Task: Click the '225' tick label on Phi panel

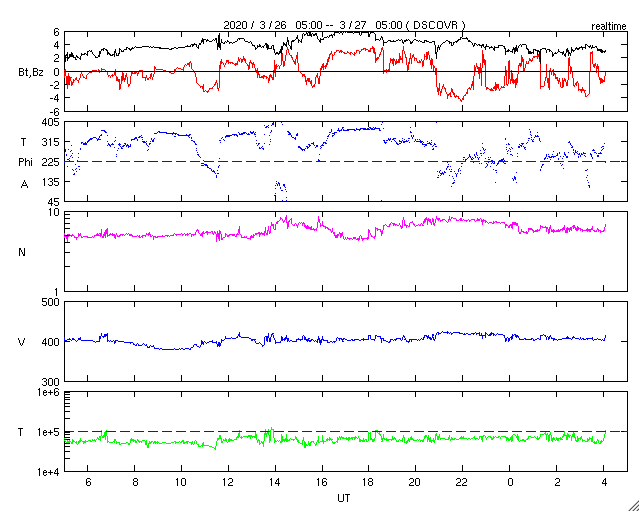Action: coord(51,162)
